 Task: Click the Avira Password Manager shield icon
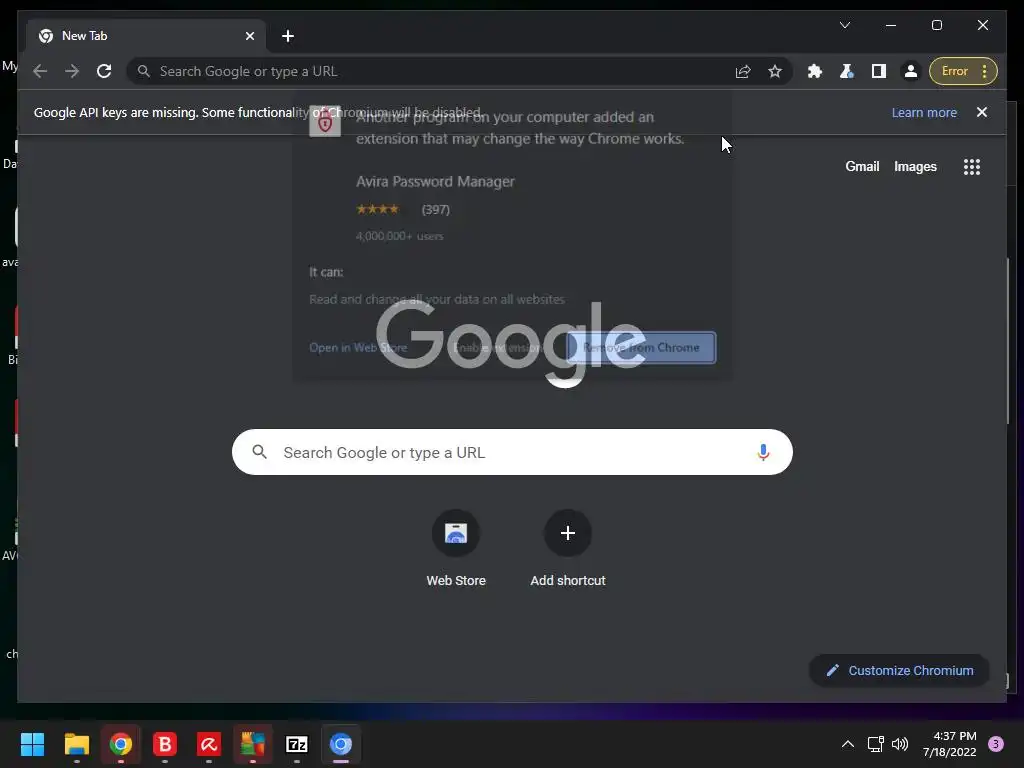click(x=325, y=122)
